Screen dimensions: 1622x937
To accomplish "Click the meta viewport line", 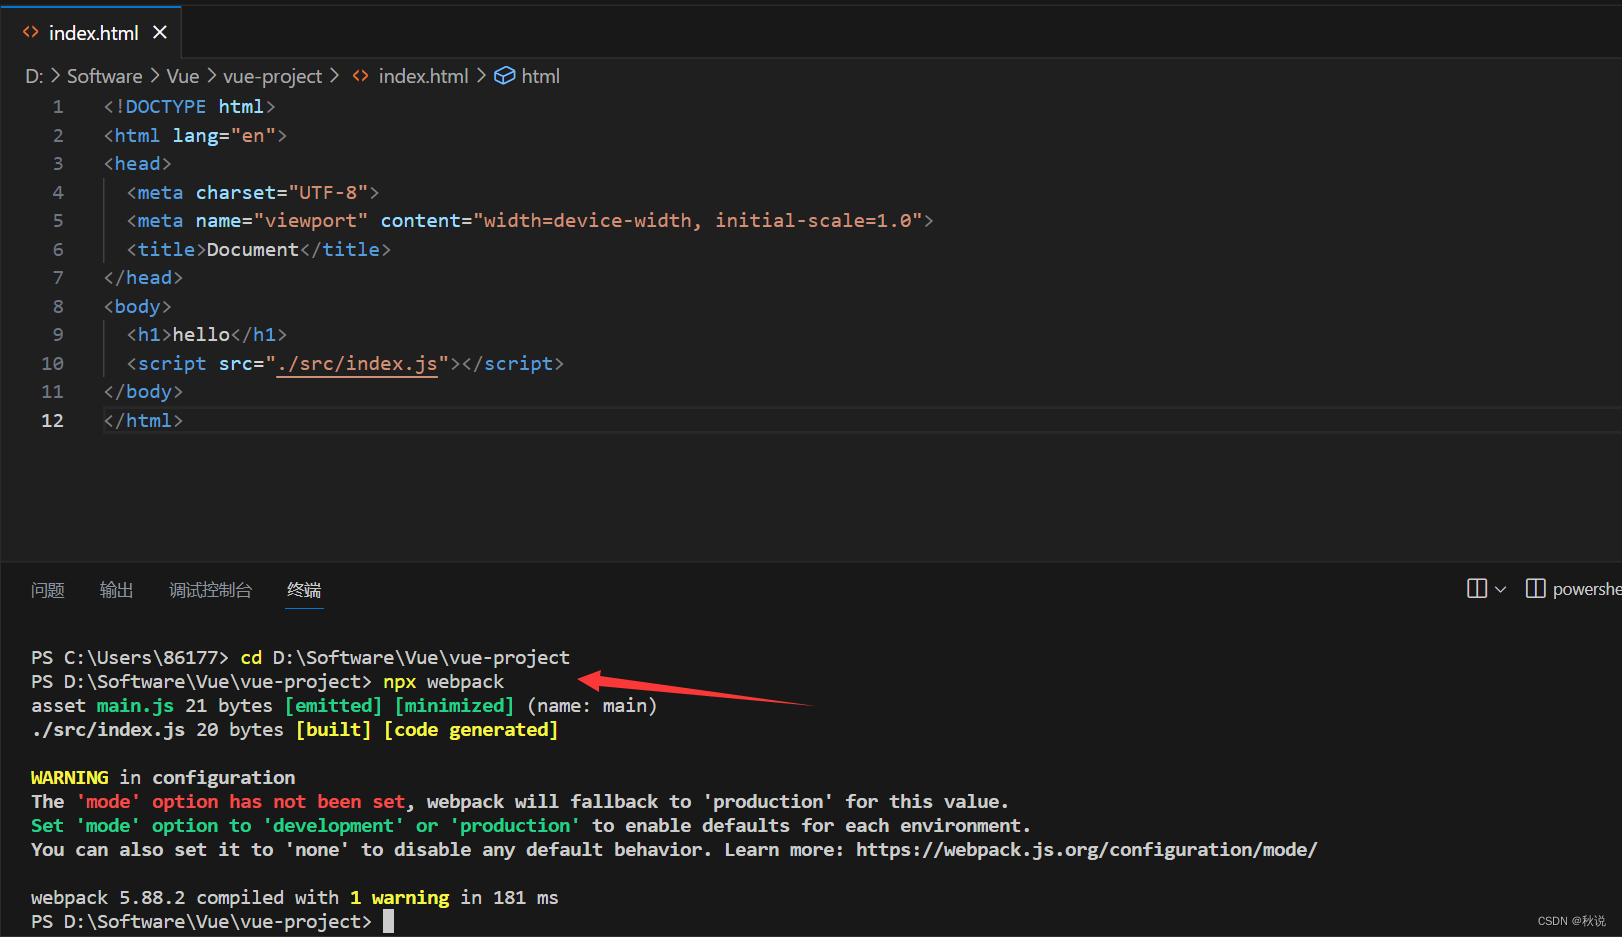I will (530, 221).
